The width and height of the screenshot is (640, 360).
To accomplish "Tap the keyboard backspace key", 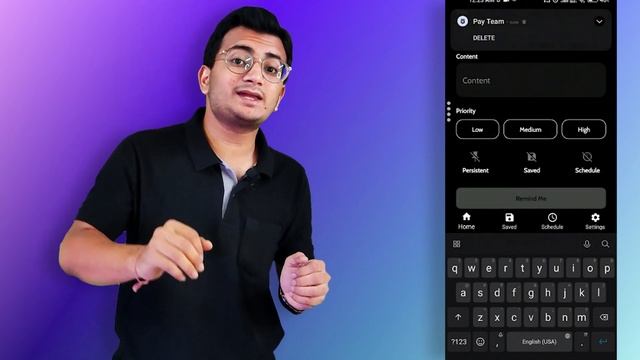I will (604, 317).
